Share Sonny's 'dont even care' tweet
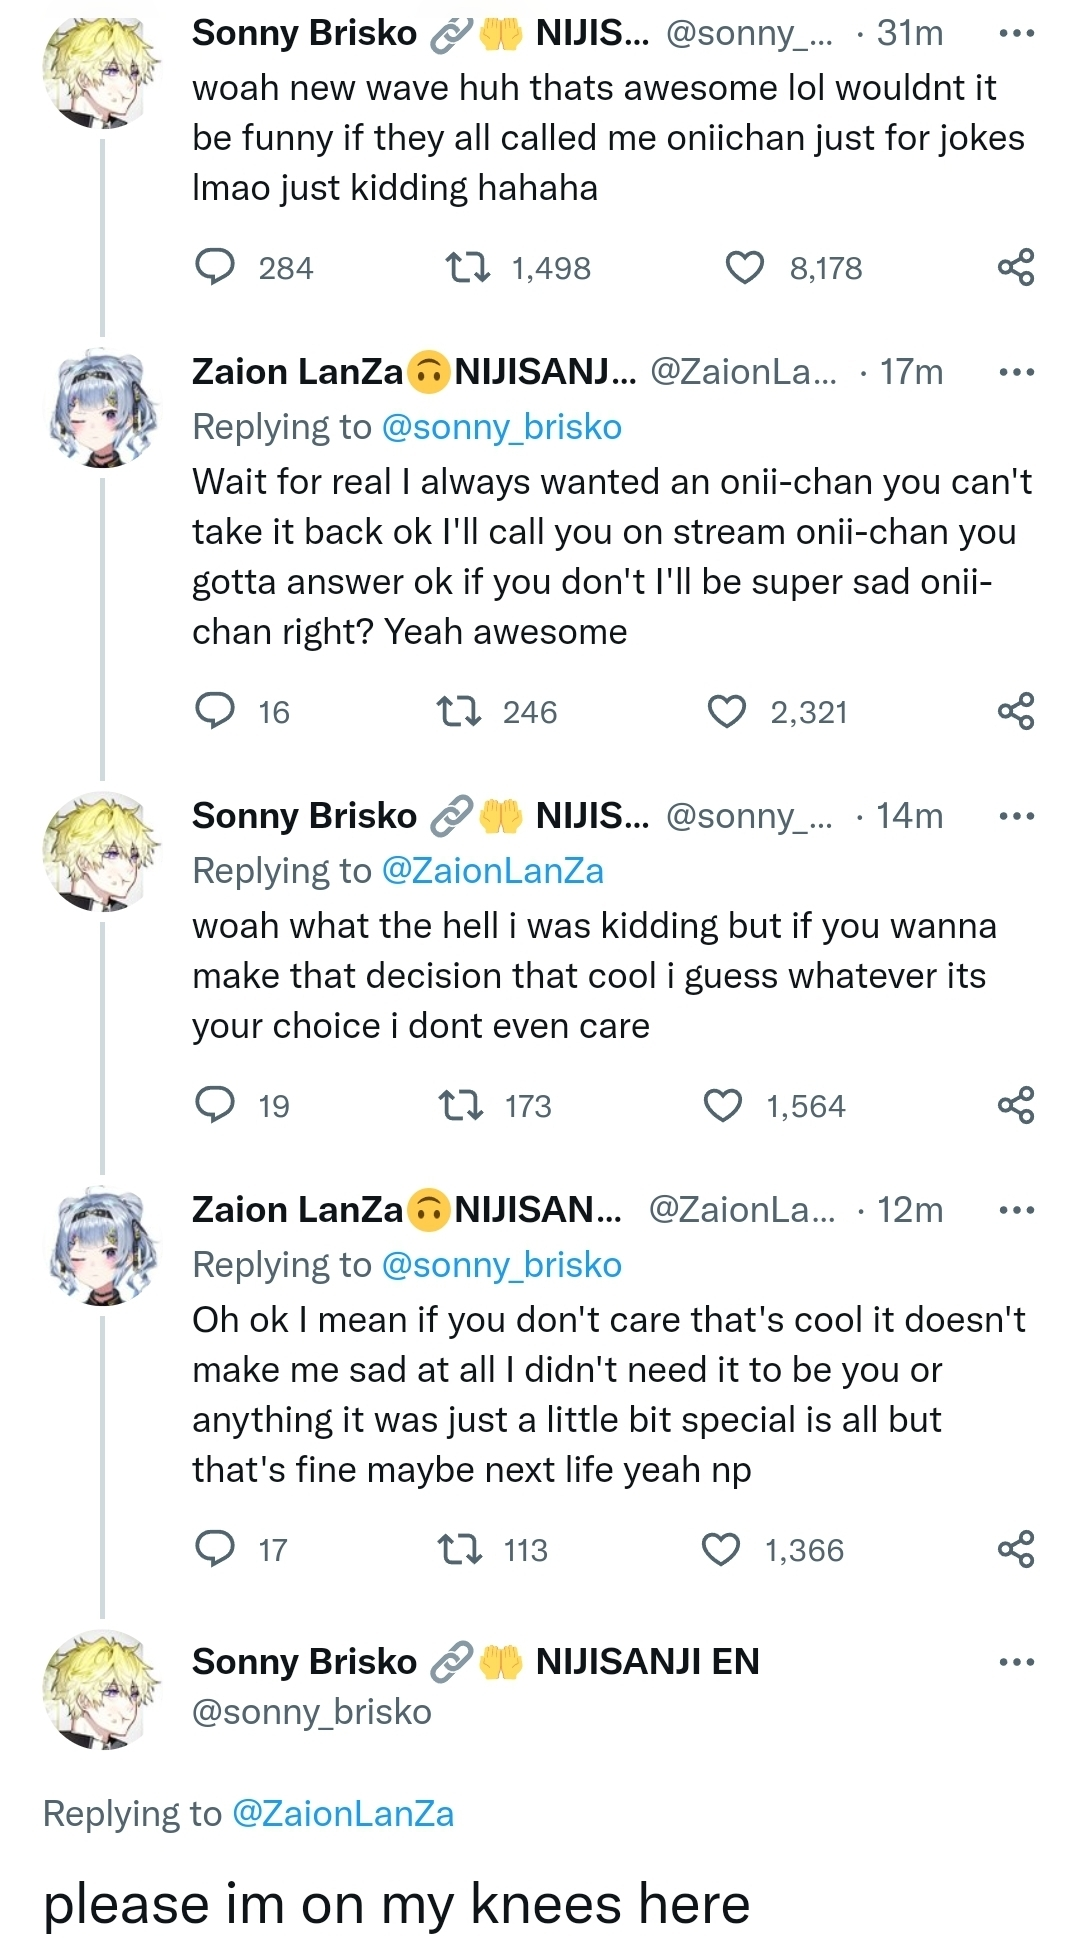This screenshot has width=1080, height=1938. click(1016, 1105)
